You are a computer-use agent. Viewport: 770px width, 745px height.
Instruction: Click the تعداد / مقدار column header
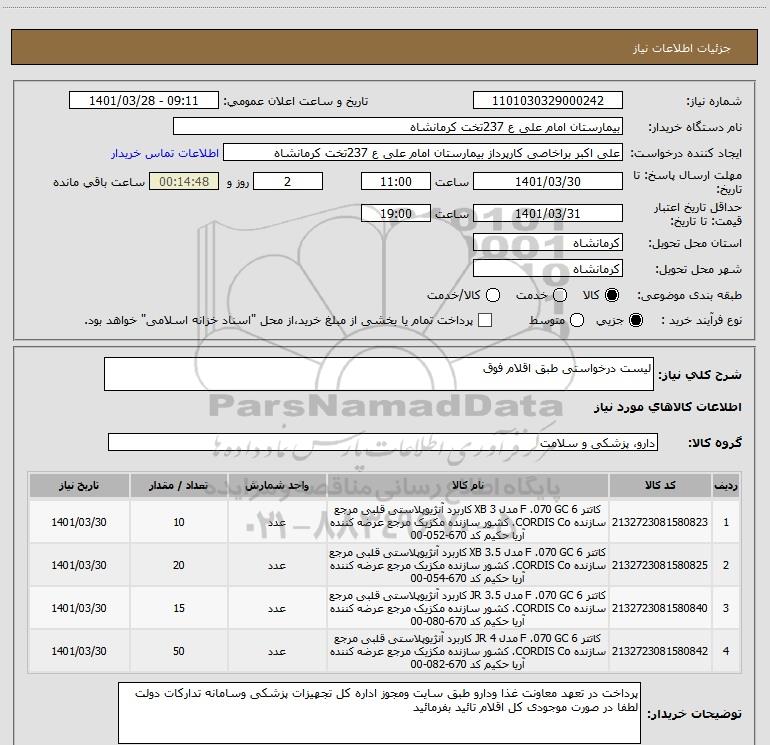179,486
